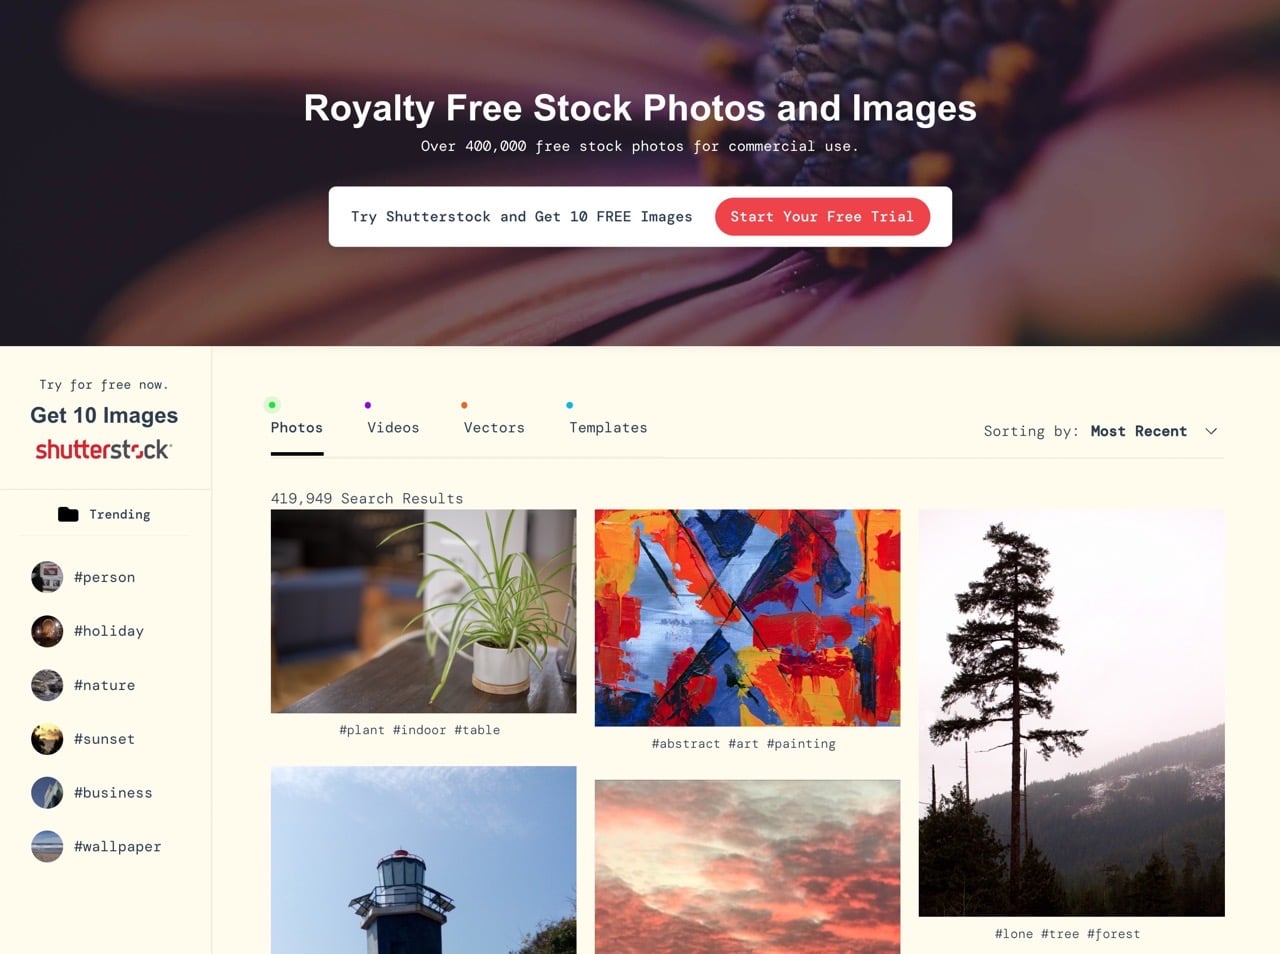The width and height of the screenshot is (1280, 954).
Task: Switch to the Vectors tab
Action: point(494,427)
